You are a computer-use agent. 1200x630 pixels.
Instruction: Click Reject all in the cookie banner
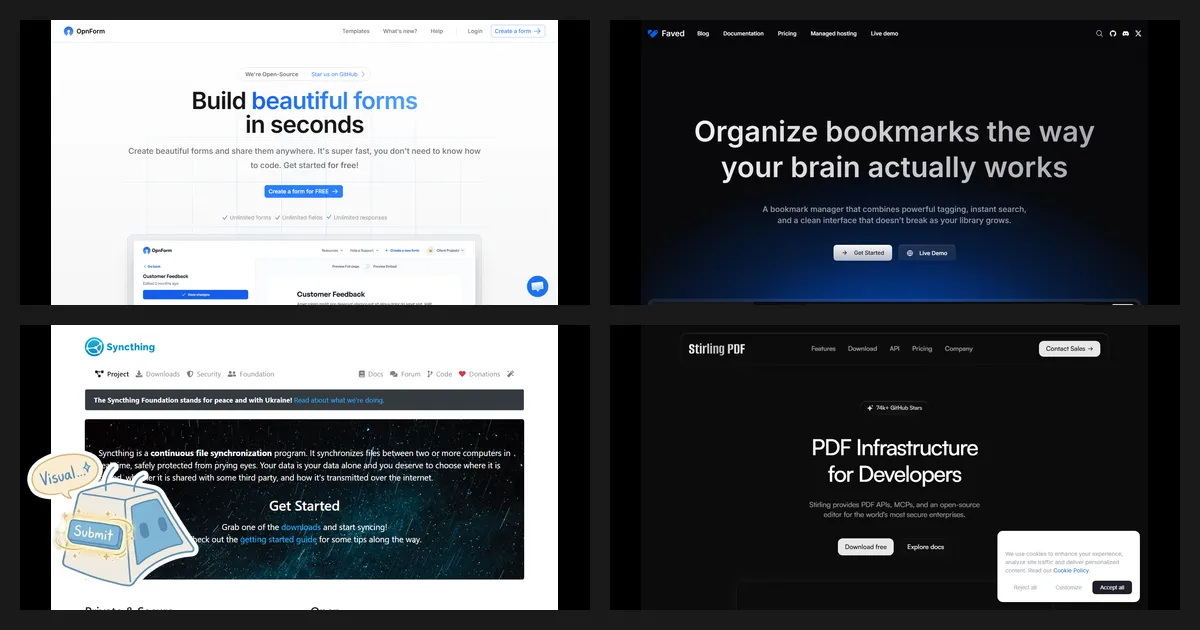click(1025, 587)
